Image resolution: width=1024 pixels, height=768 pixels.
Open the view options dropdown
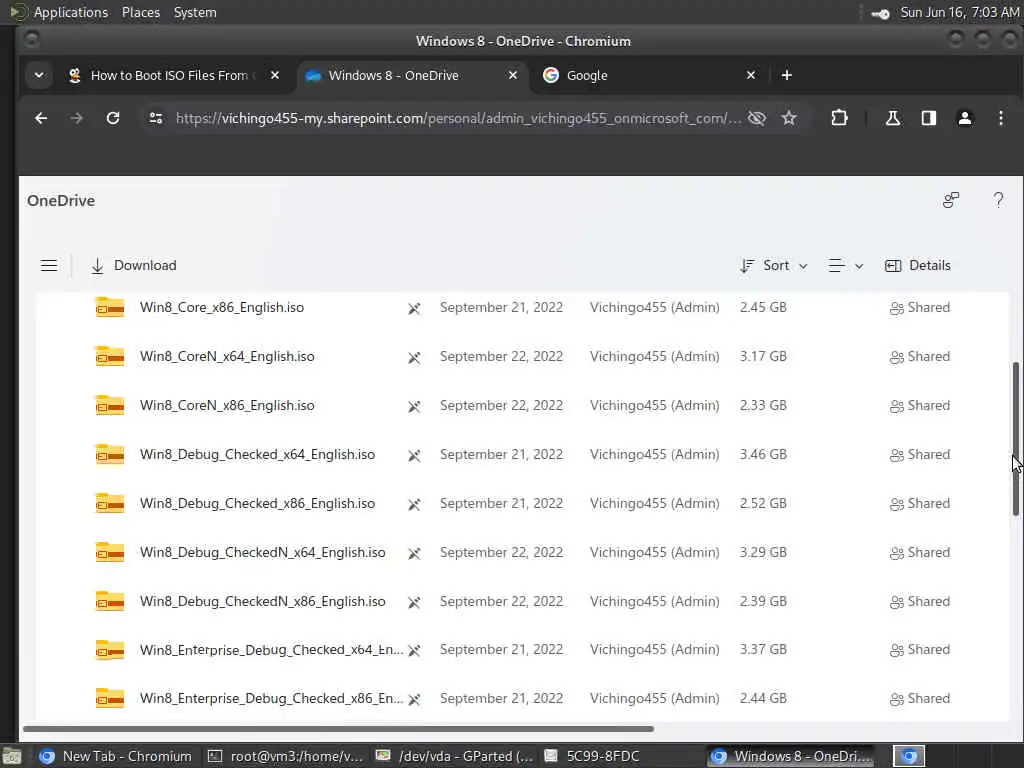pos(846,266)
